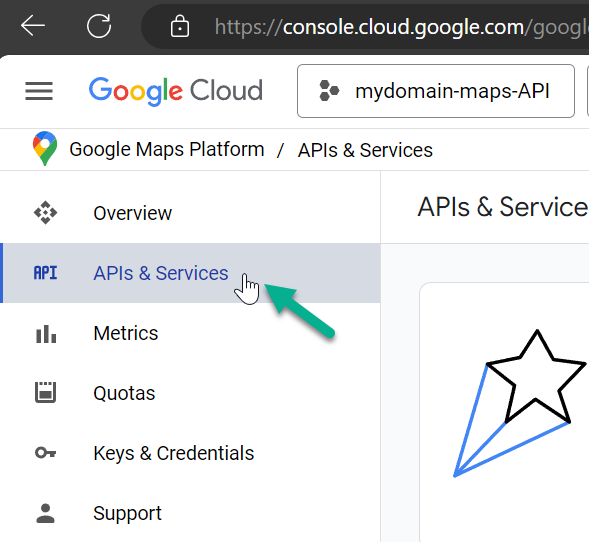Click the Overview diamond icon

pos(45,213)
